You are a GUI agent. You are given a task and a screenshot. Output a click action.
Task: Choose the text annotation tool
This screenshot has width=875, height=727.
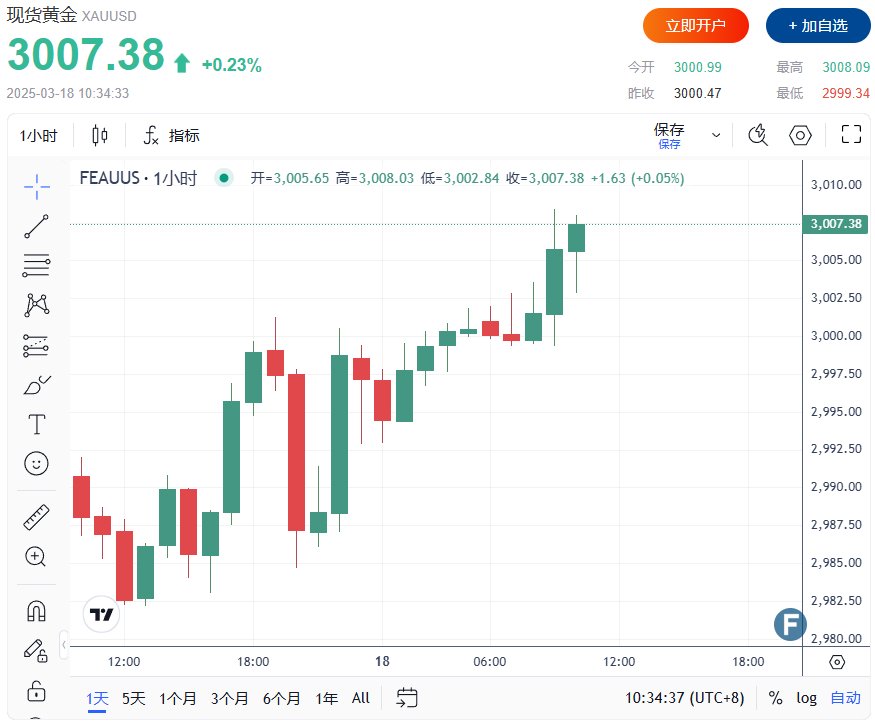(x=37, y=424)
